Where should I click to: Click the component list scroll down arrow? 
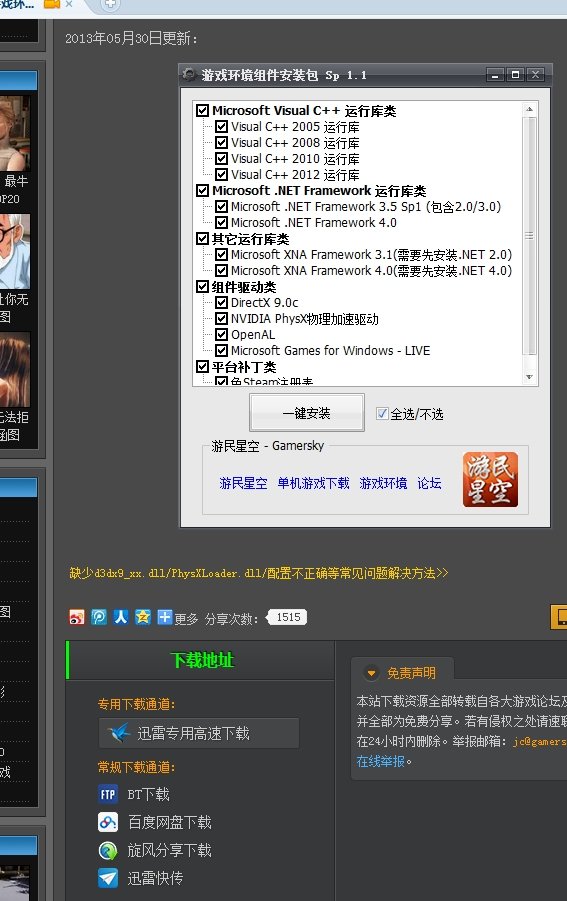point(529,377)
